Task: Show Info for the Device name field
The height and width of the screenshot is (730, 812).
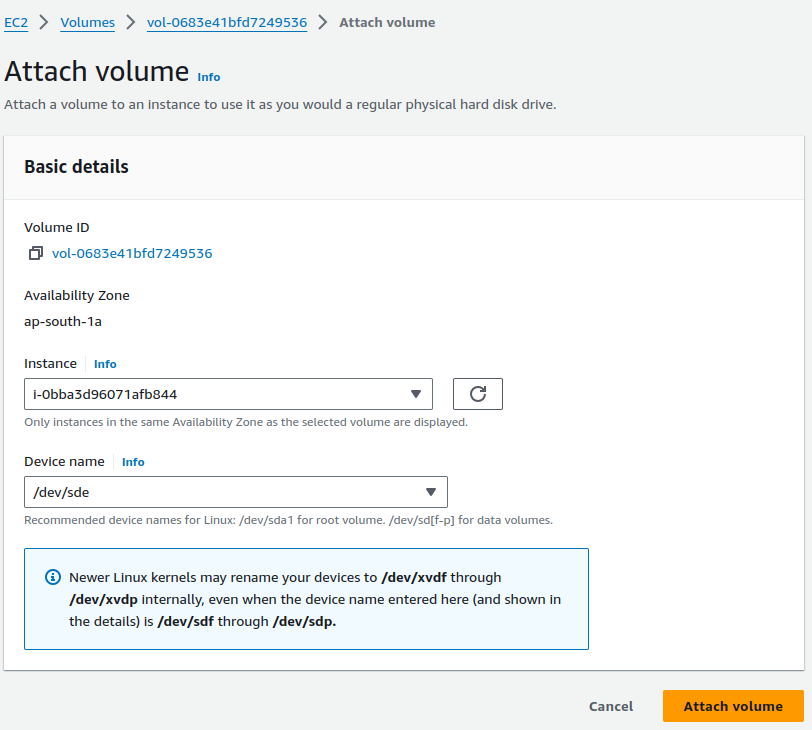Action: coord(133,462)
